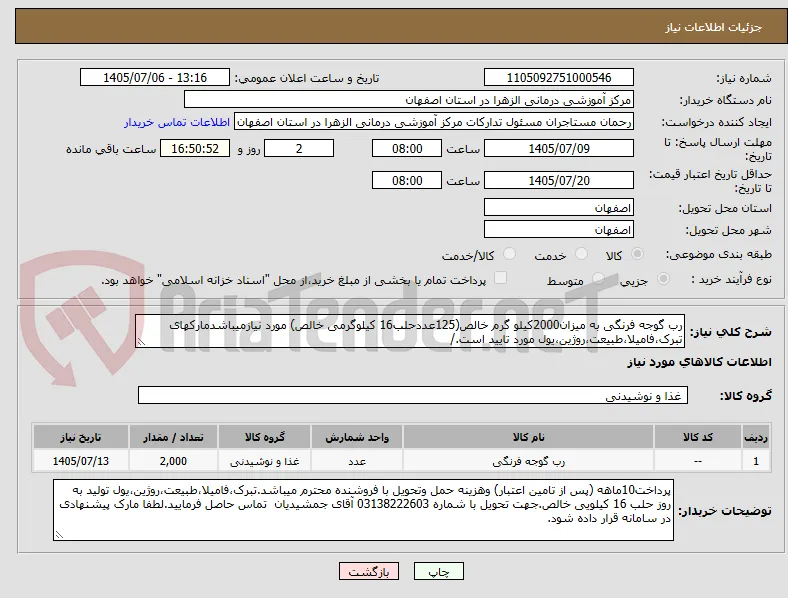
Task: Click the table cell غذا و نوشیدنی
Action: pos(264,461)
